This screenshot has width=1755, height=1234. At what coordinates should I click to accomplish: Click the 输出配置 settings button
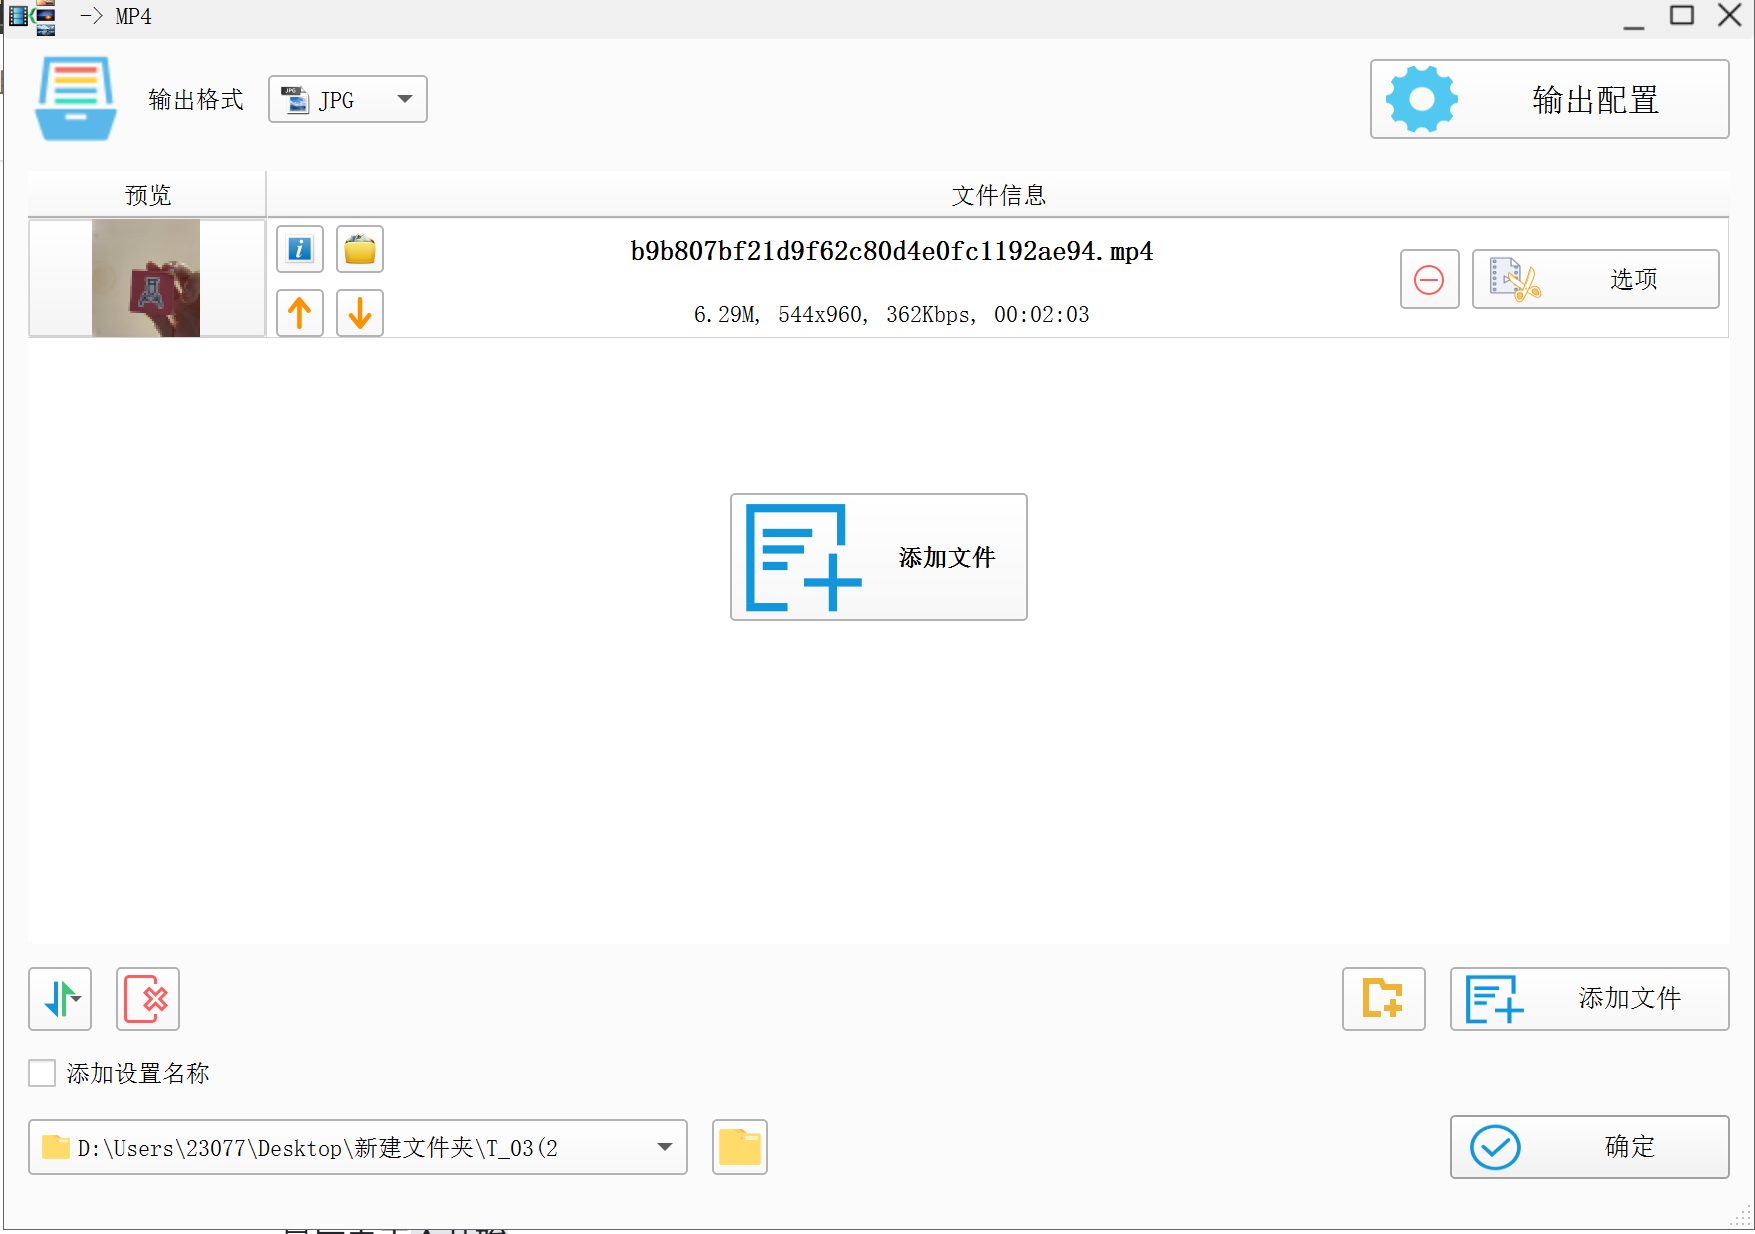[1549, 99]
